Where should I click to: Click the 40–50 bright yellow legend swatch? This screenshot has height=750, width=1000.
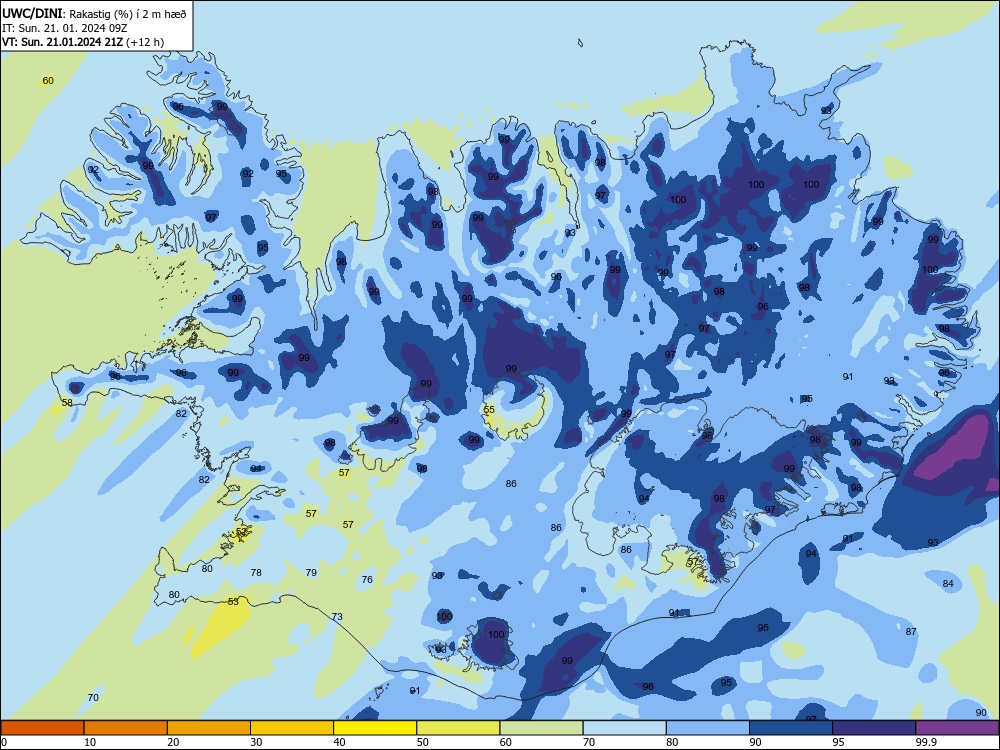375,728
